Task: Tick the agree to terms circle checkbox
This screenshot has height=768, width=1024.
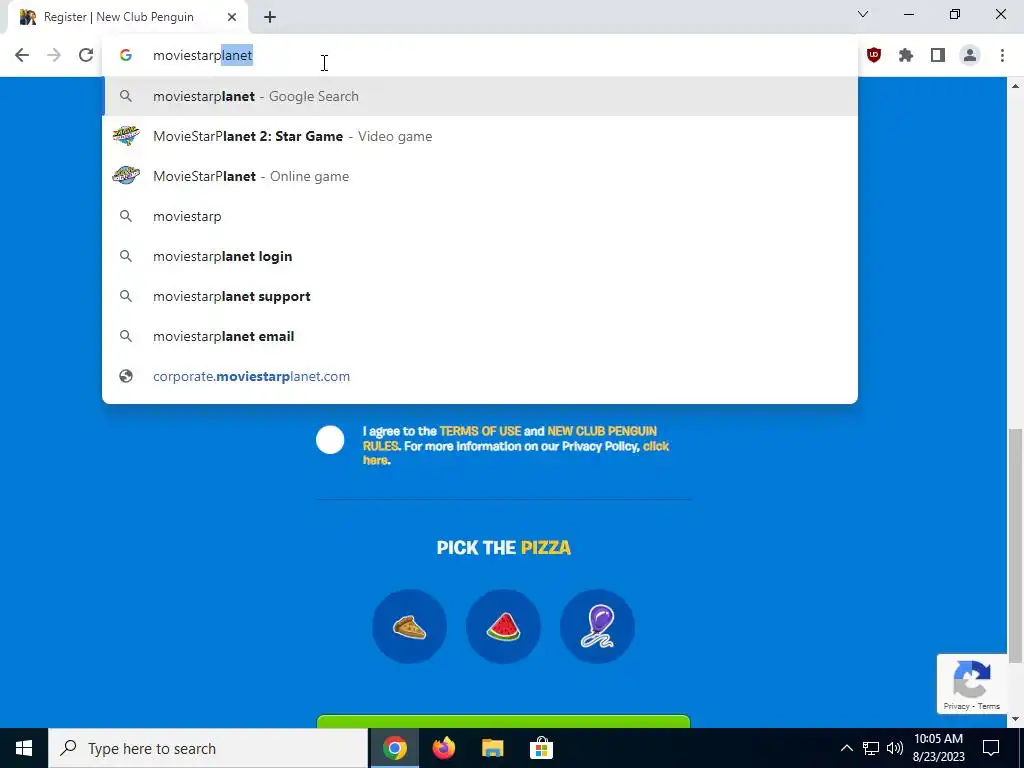Action: (330, 440)
